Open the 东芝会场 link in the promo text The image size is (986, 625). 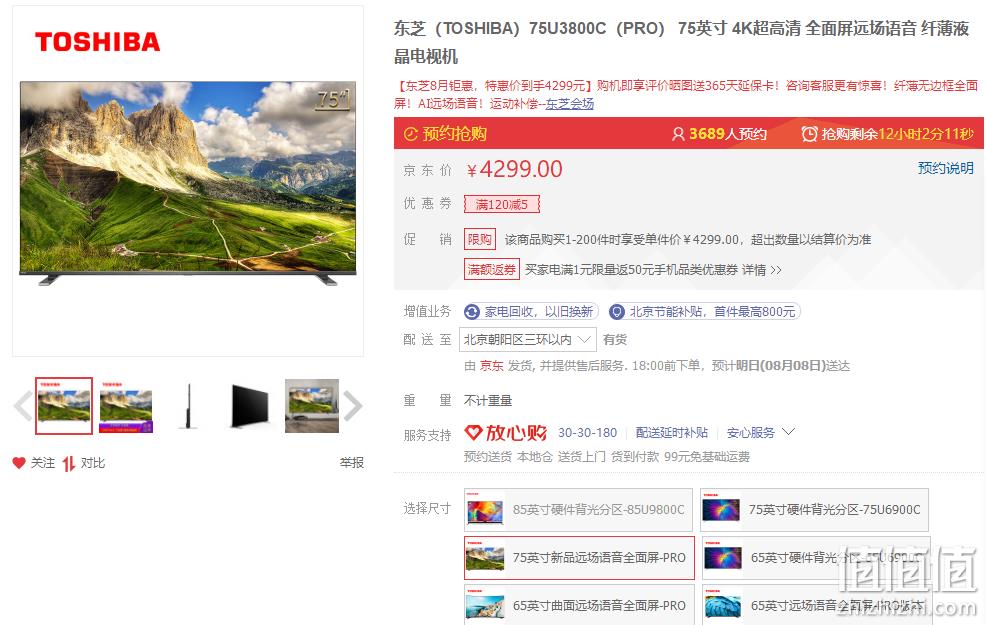(569, 104)
